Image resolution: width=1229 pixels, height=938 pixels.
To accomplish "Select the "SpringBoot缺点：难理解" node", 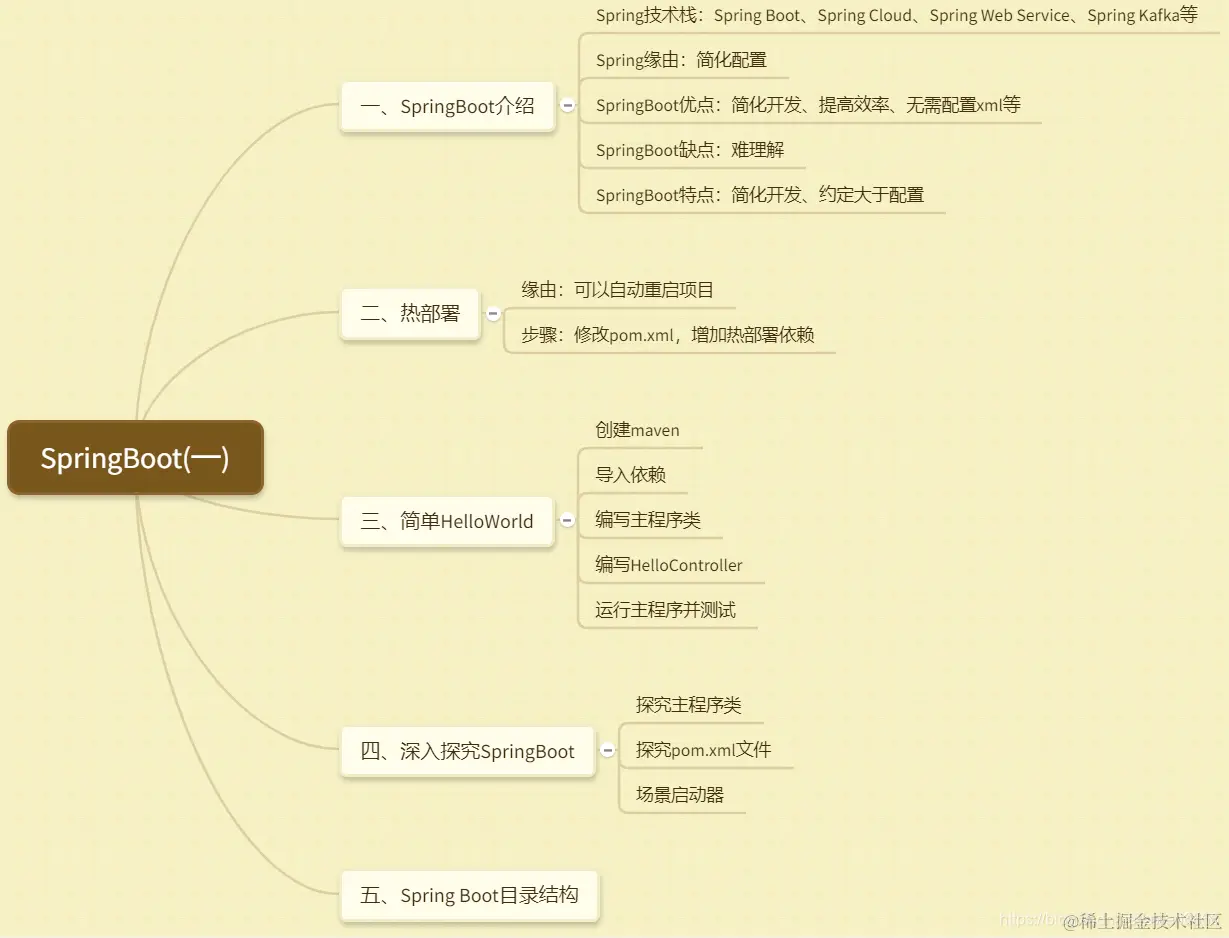I will pyautogui.click(x=688, y=149).
